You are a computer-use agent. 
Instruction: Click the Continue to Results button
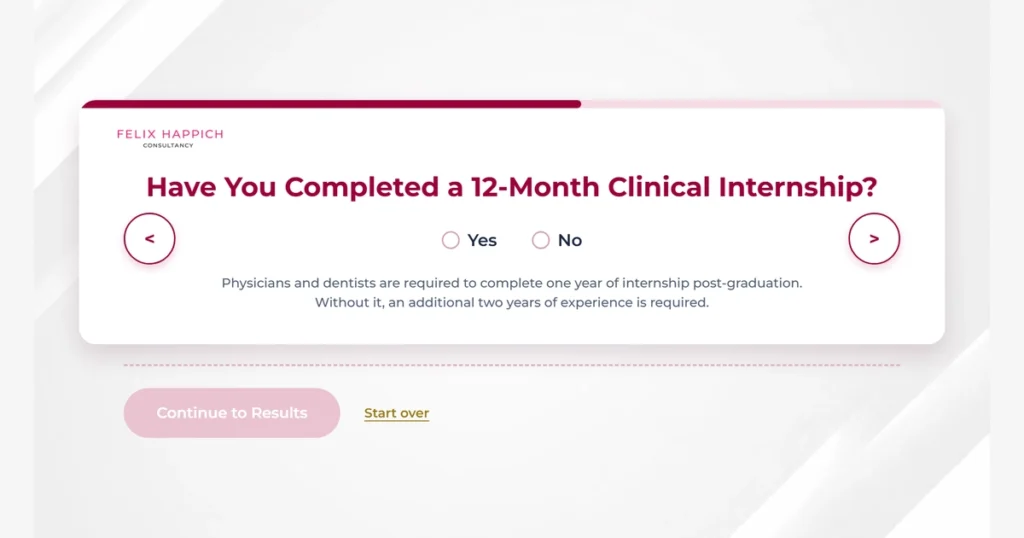pyautogui.click(x=232, y=413)
